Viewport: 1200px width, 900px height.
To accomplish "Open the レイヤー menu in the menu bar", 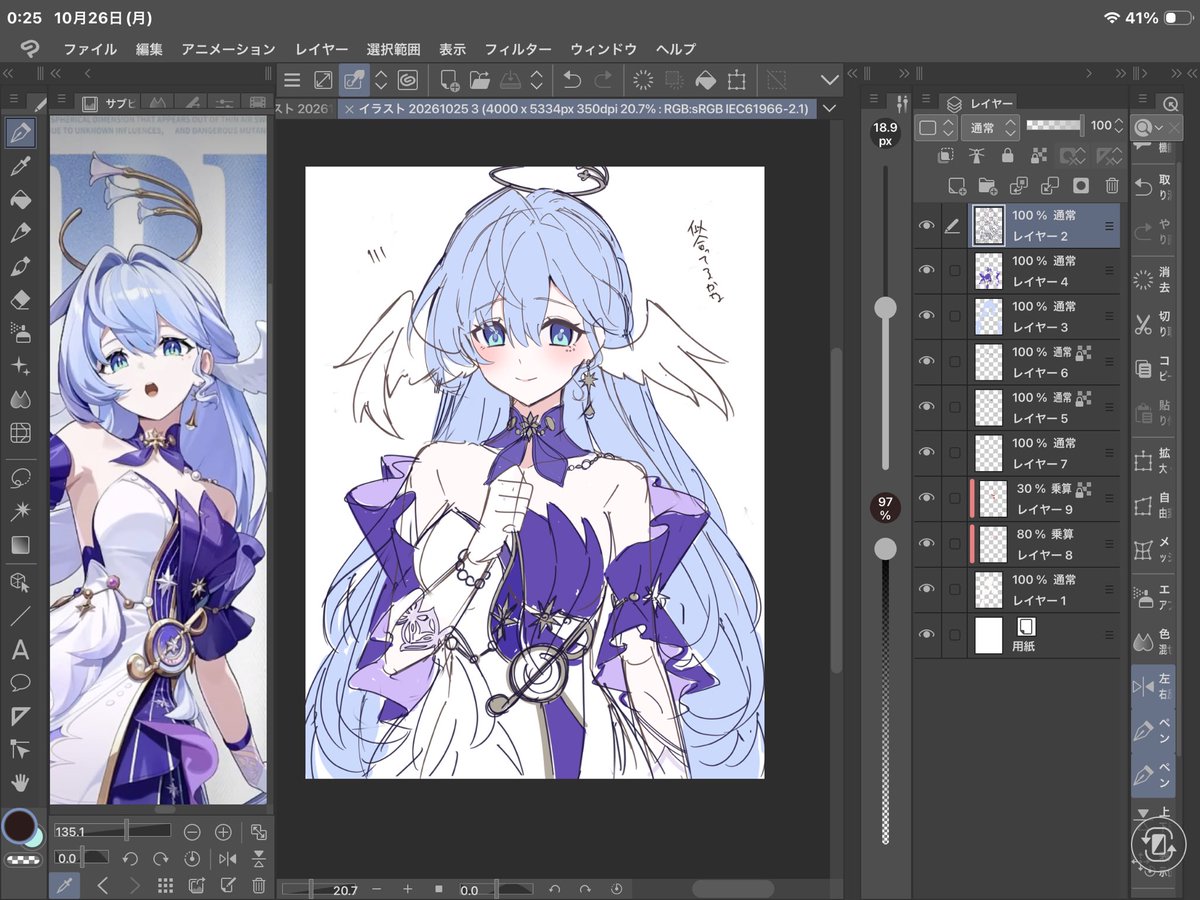I will tap(322, 49).
